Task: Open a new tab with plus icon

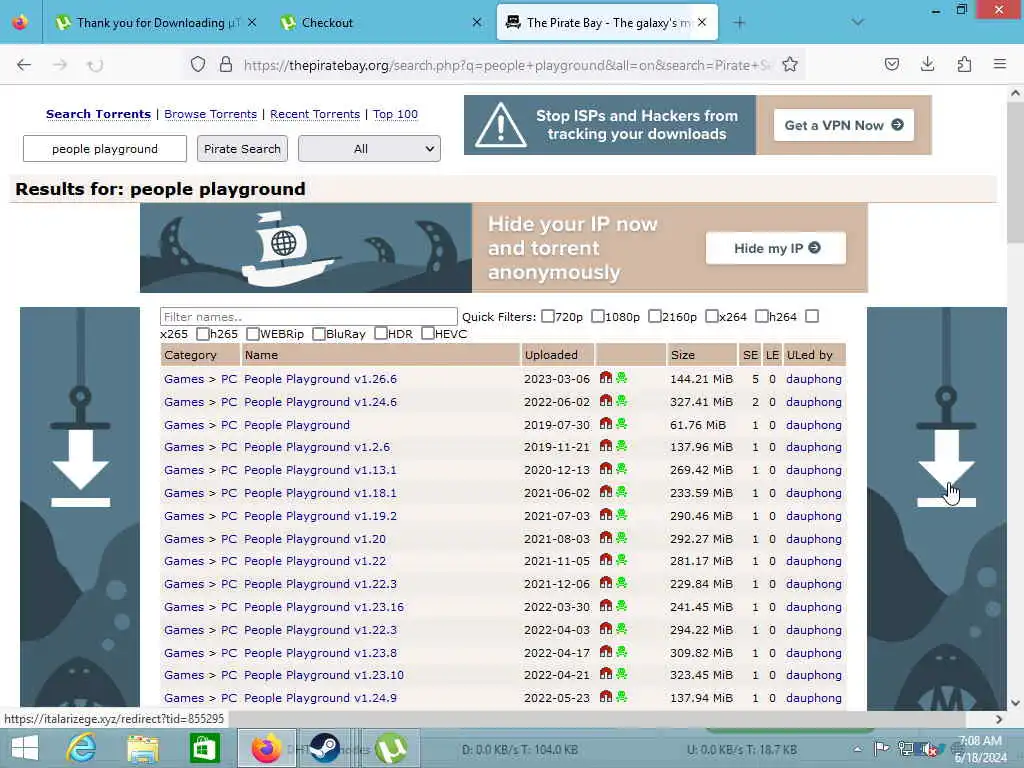Action: tap(739, 23)
